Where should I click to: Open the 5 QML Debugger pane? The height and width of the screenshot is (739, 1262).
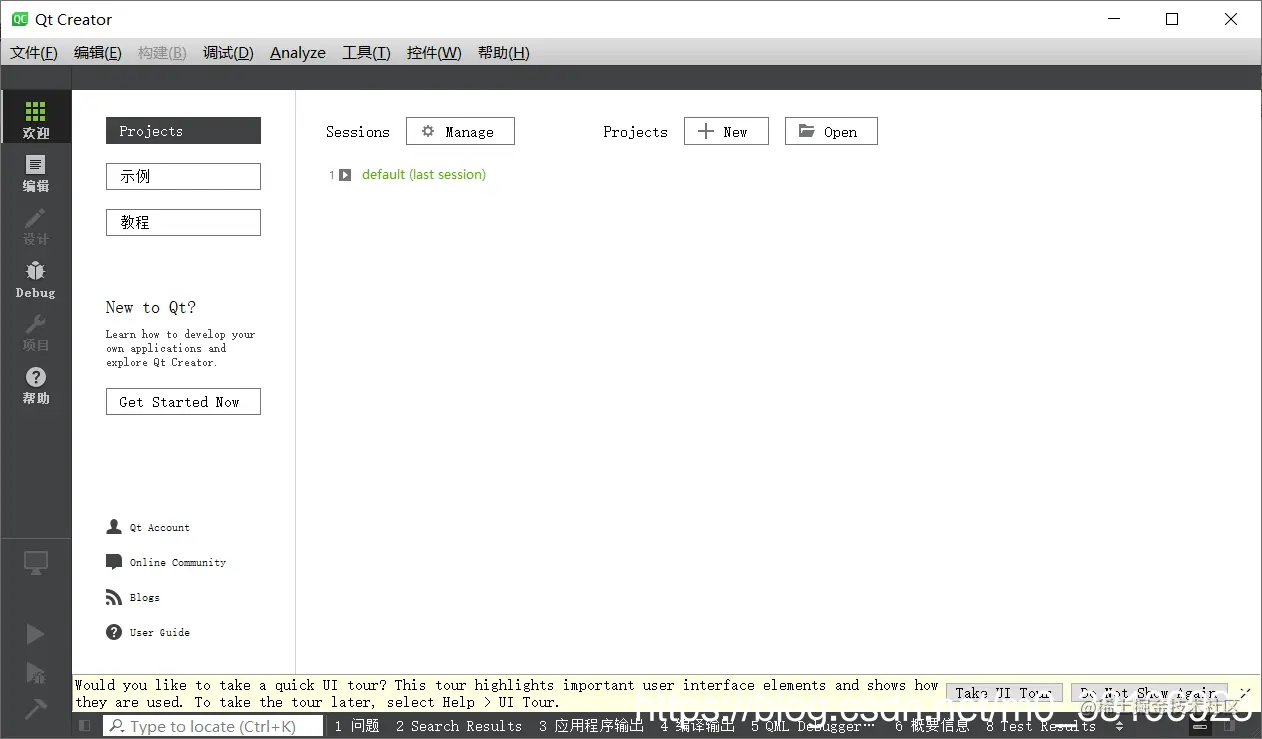pos(813,726)
